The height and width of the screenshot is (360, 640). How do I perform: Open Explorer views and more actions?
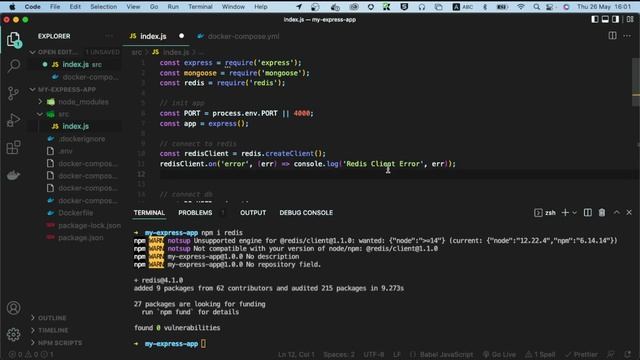tap(109, 36)
